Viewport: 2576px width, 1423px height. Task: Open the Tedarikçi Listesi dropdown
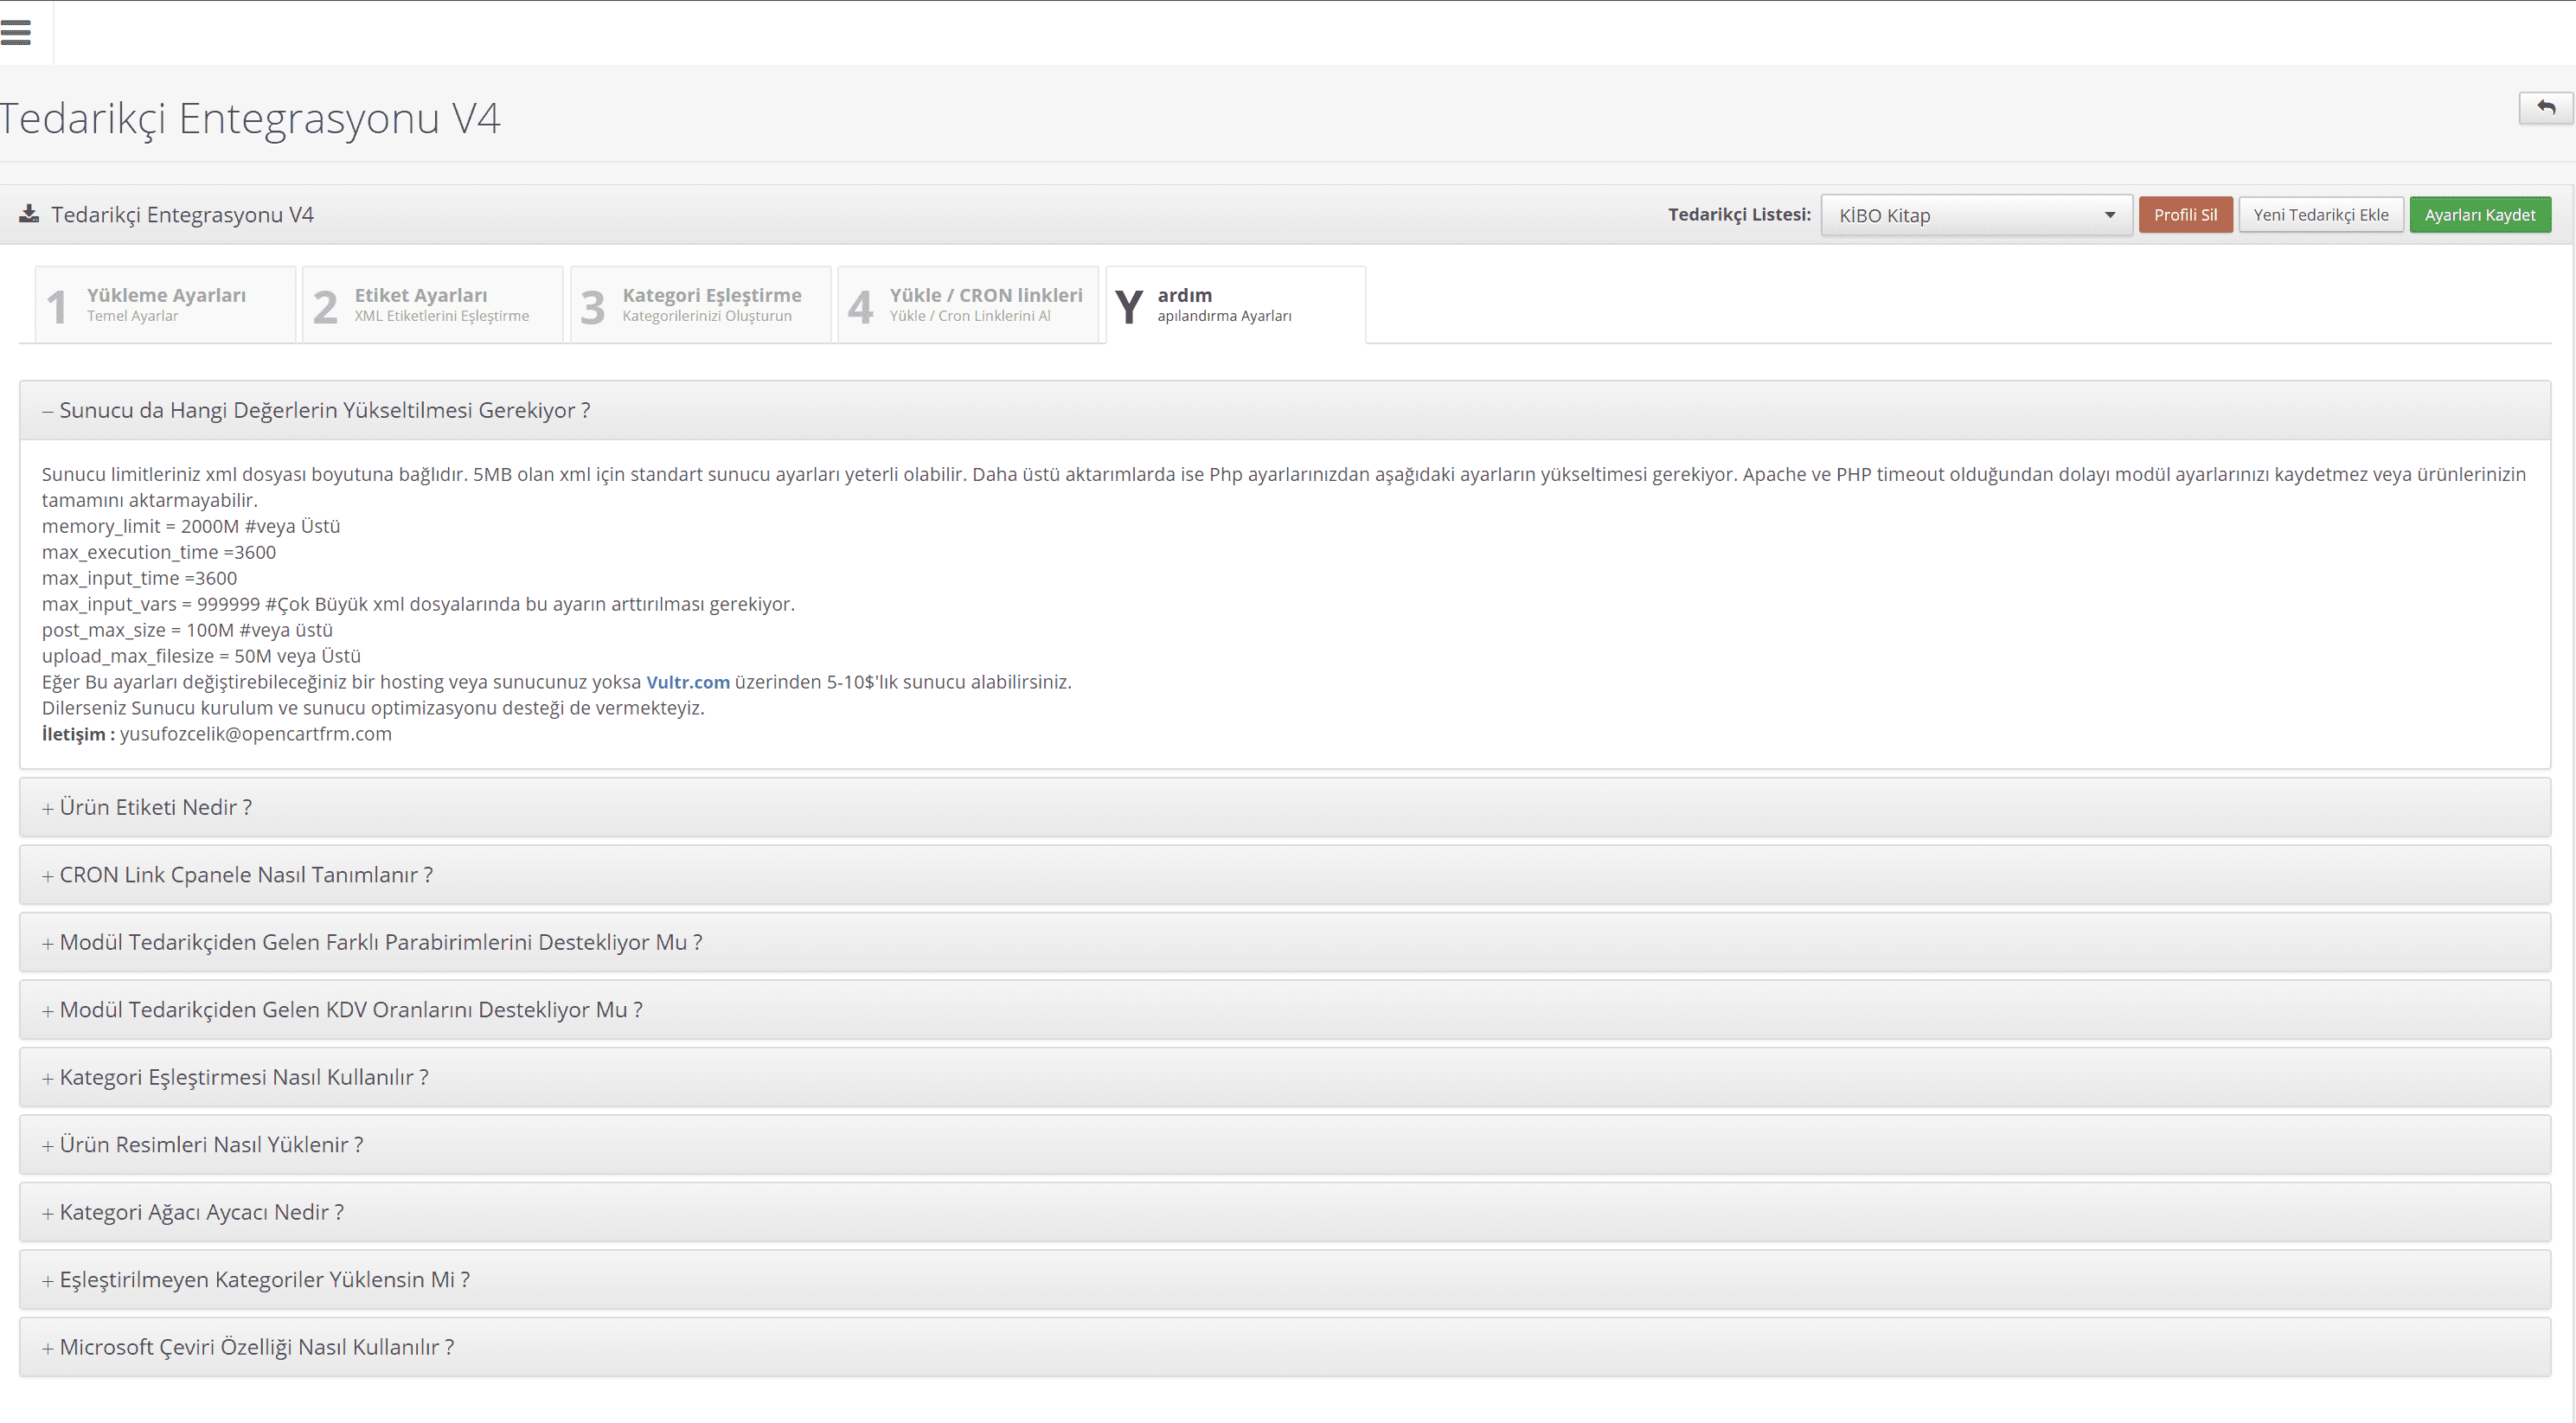coord(1976,215)
